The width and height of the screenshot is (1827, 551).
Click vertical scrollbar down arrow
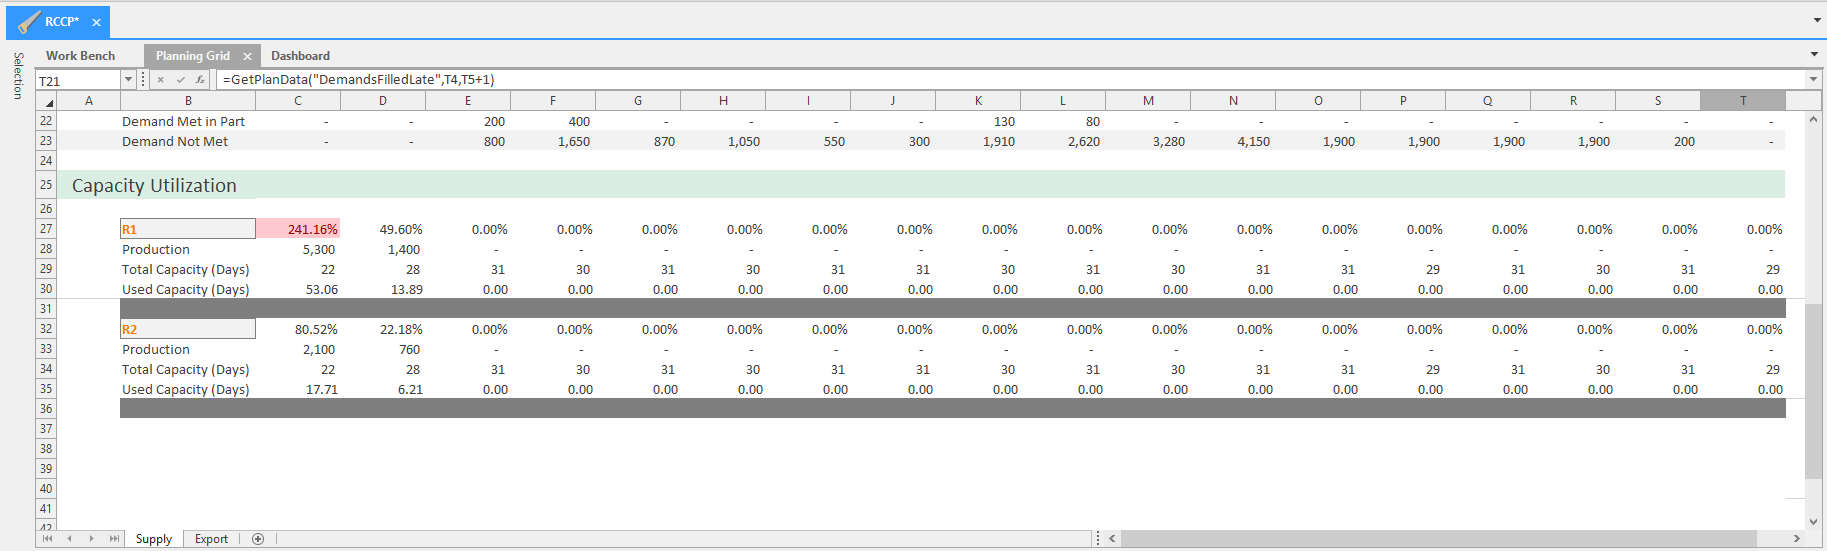click(1814, 522)
